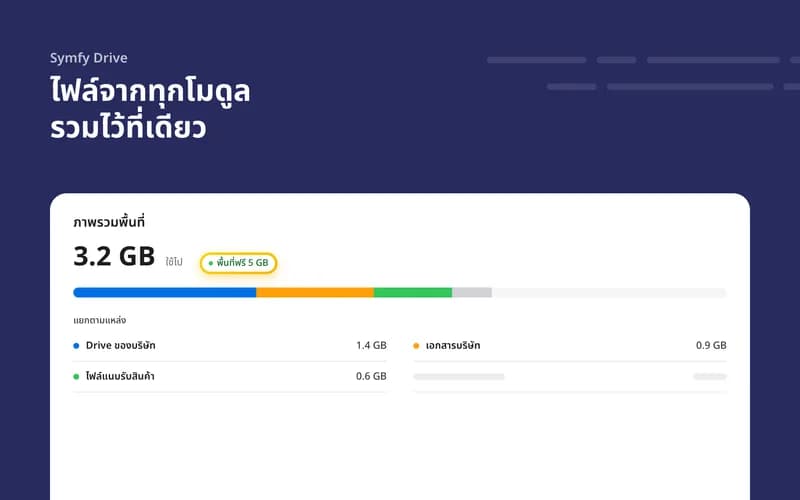
Task: Click the Symfy Drive title label
Action: pyautogui.click(x=89, y=58)
